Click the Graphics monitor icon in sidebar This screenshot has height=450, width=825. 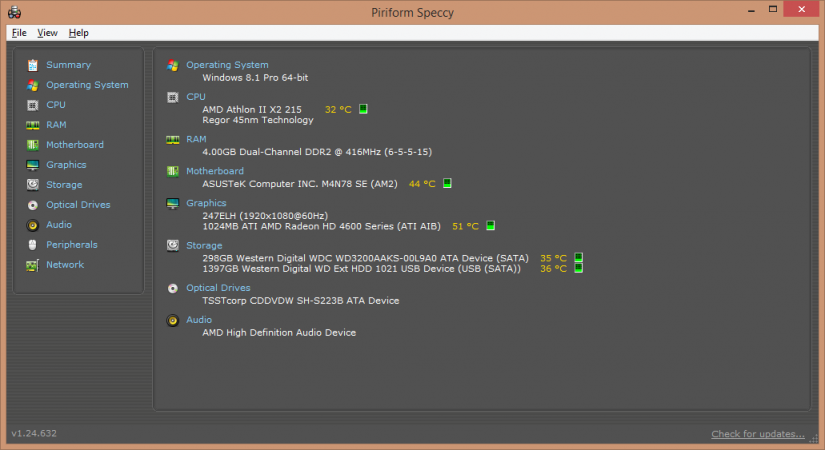point(33,165)
